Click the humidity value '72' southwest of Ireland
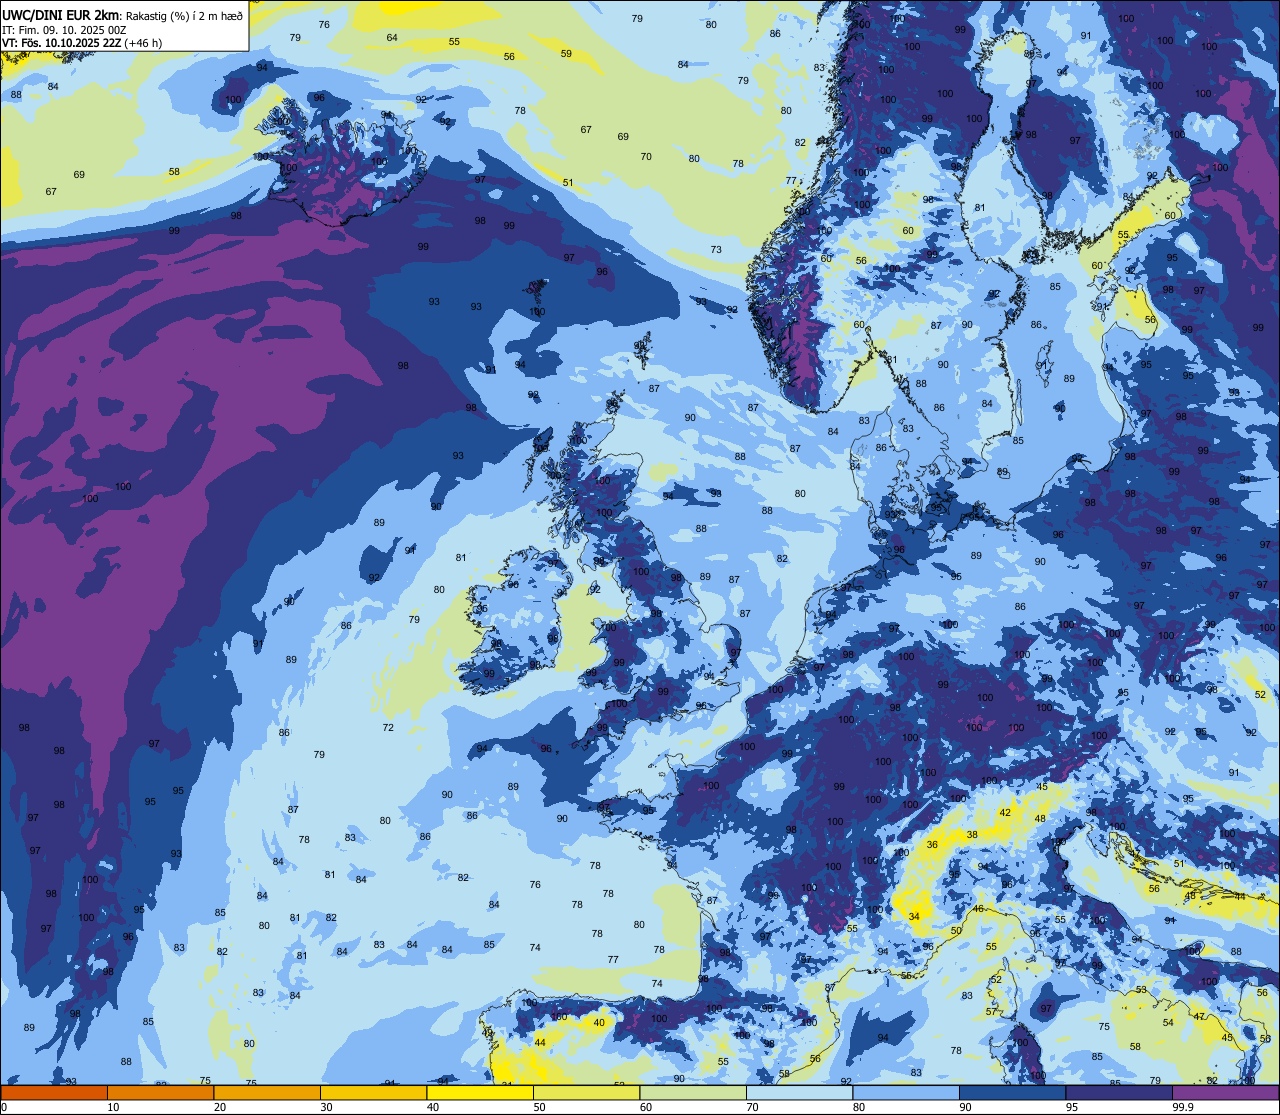 click(x=388, y=728)
